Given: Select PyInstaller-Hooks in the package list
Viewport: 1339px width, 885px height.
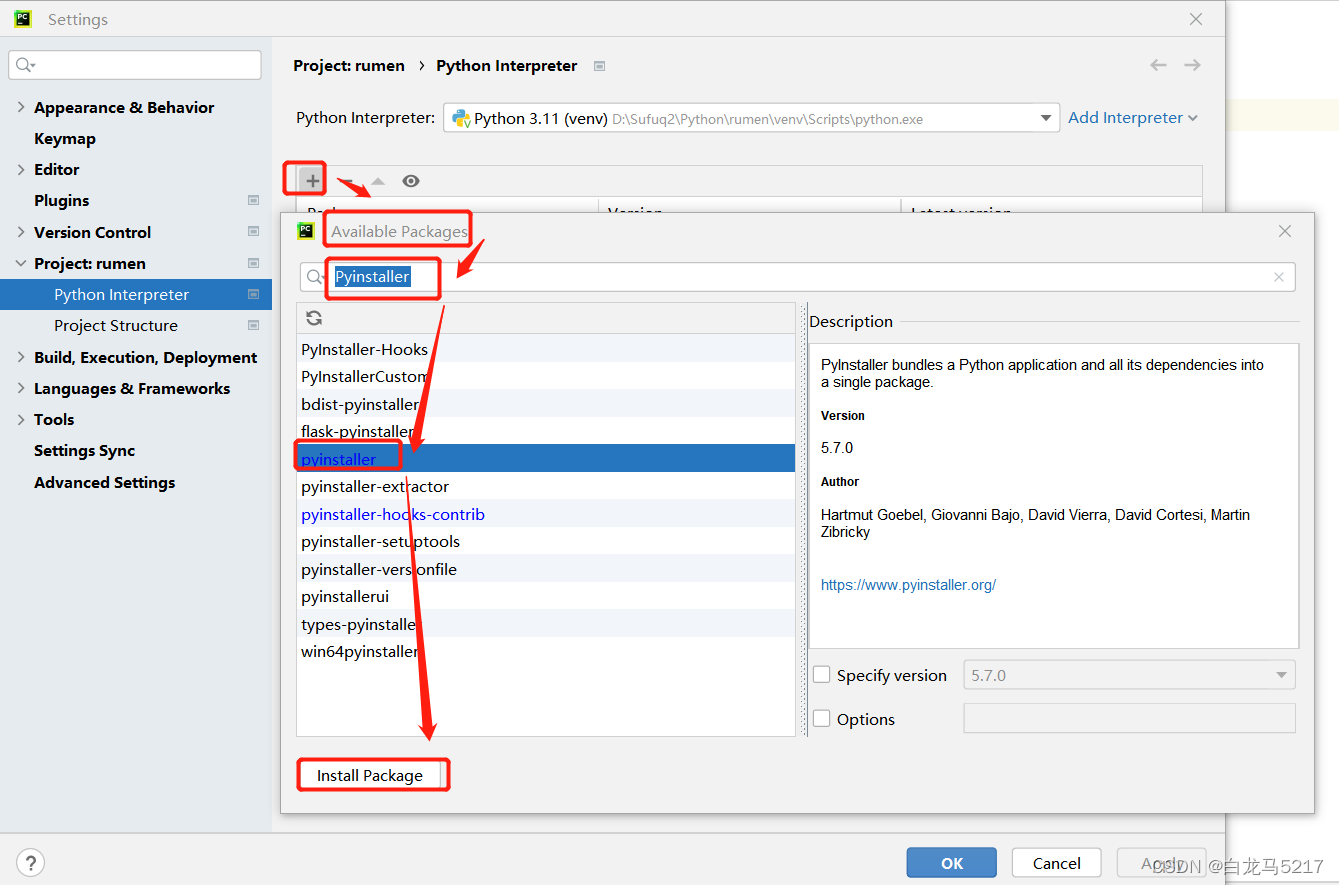Looking at the screenshot, I should tap(546, 349).
